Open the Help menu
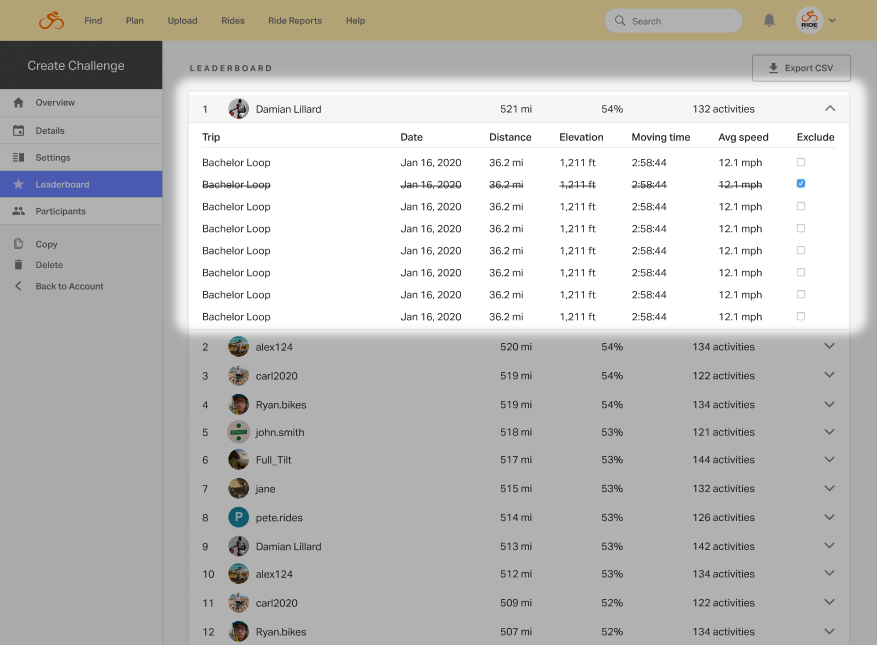877x645 pixels. pos(355,21)
